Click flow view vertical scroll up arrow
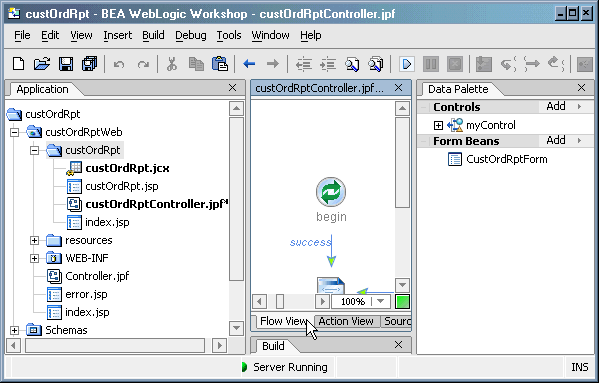Image resolution: width=599 pixels, height=383 pixels. [402, 109]
